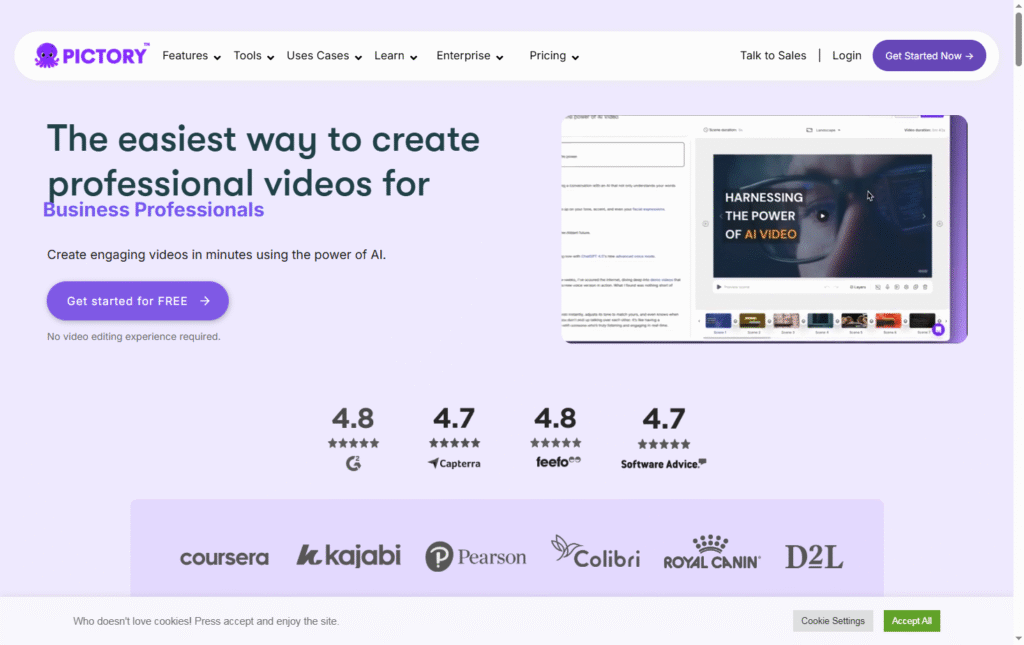Click the 4.8 feefo rating number
This screenshot has width=1024, height=645.
tap(555, 418)
